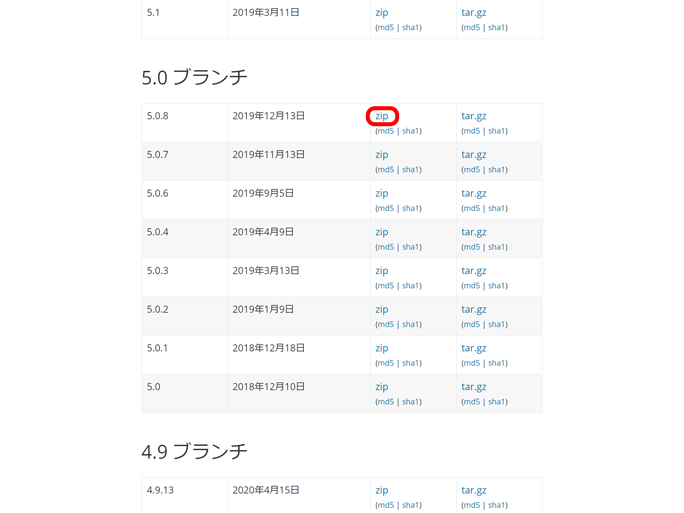Select the date 2019年3月11日
The image size is (684, 513).
(266, 12)
